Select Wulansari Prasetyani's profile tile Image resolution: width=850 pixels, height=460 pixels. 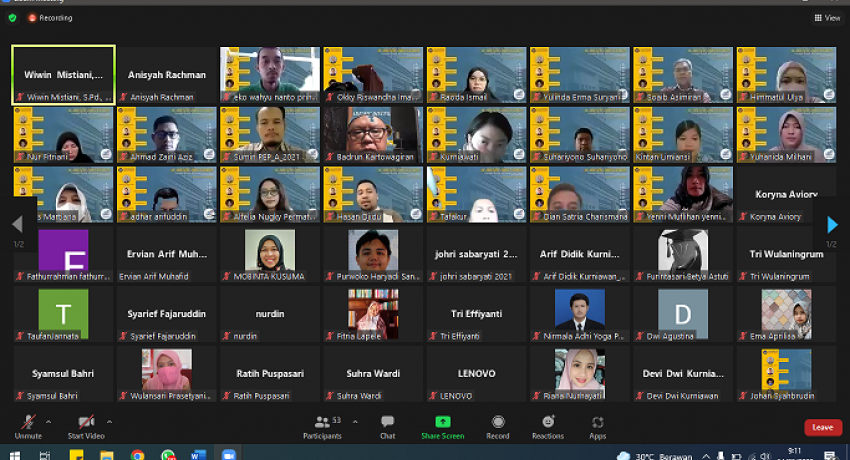pyautogui.click(x=166, y=374)
